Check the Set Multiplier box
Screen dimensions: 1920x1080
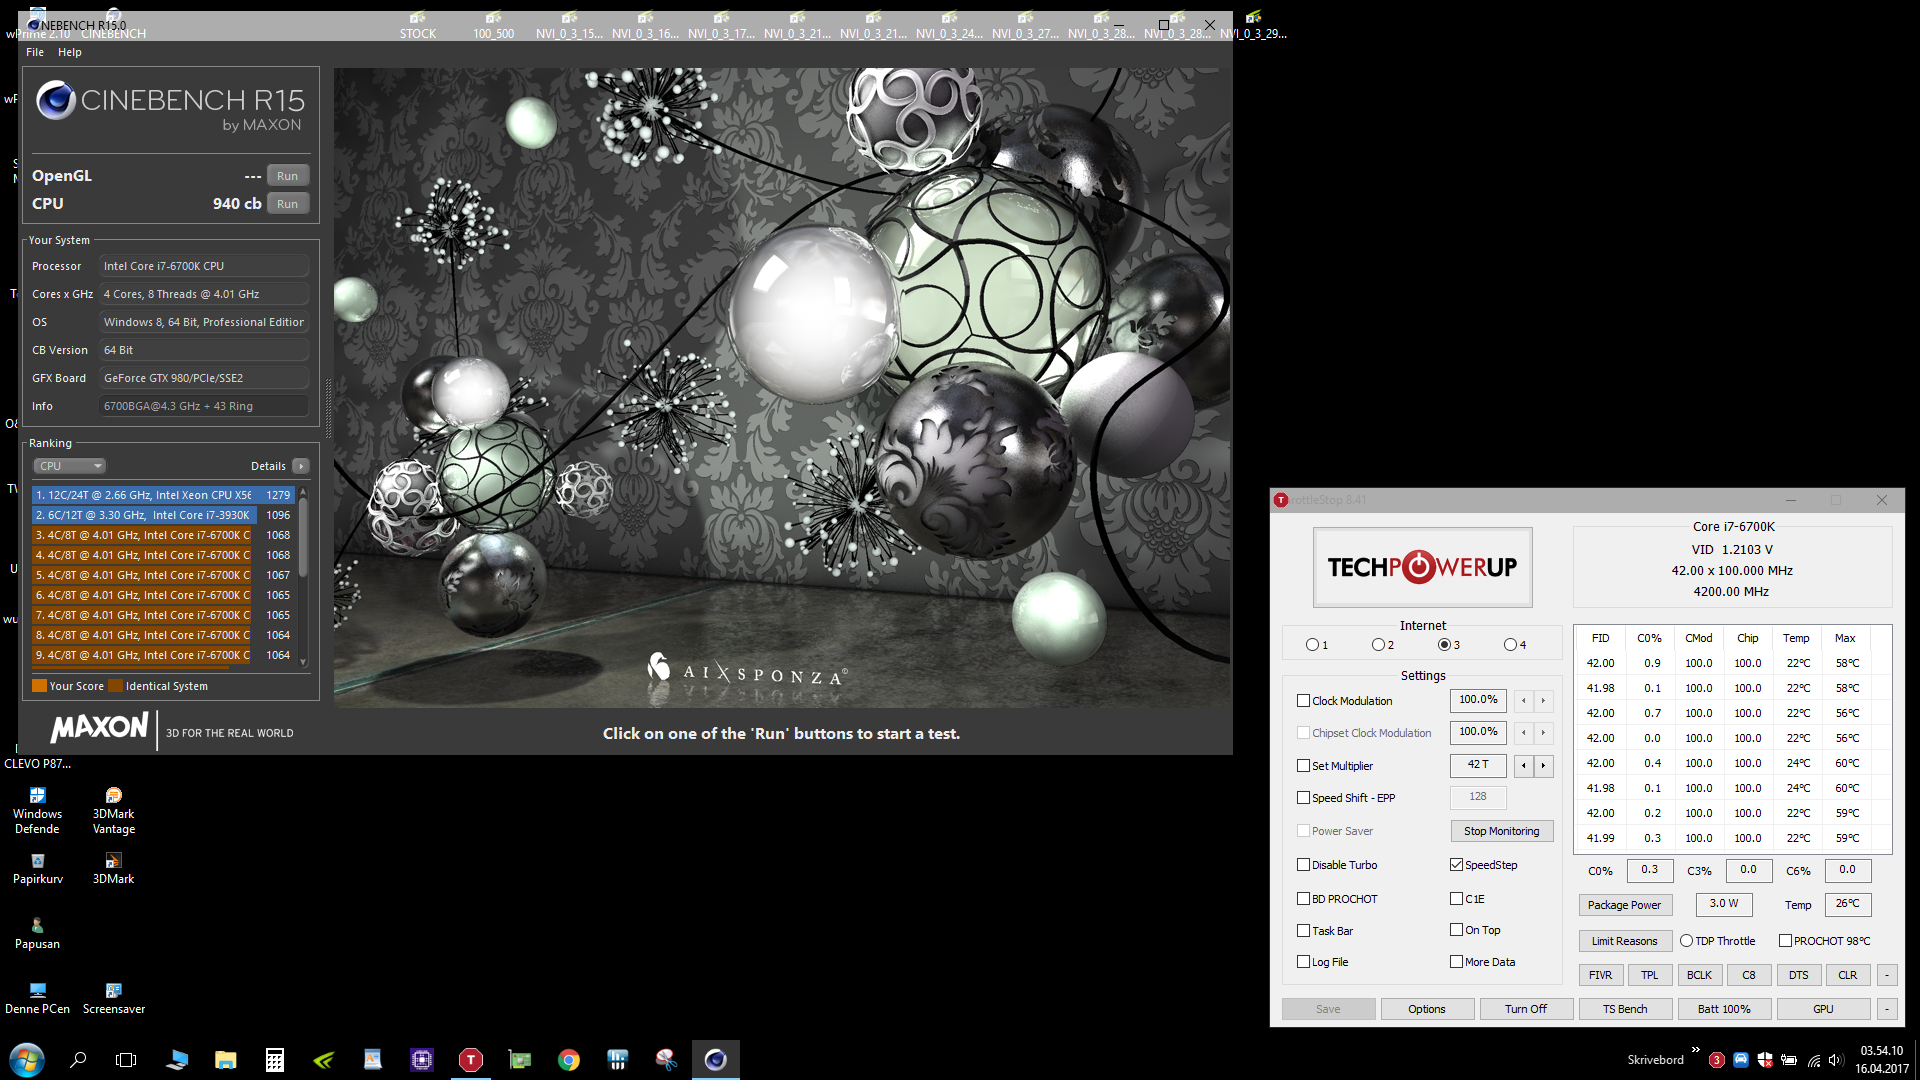(x=1303, y=766)
